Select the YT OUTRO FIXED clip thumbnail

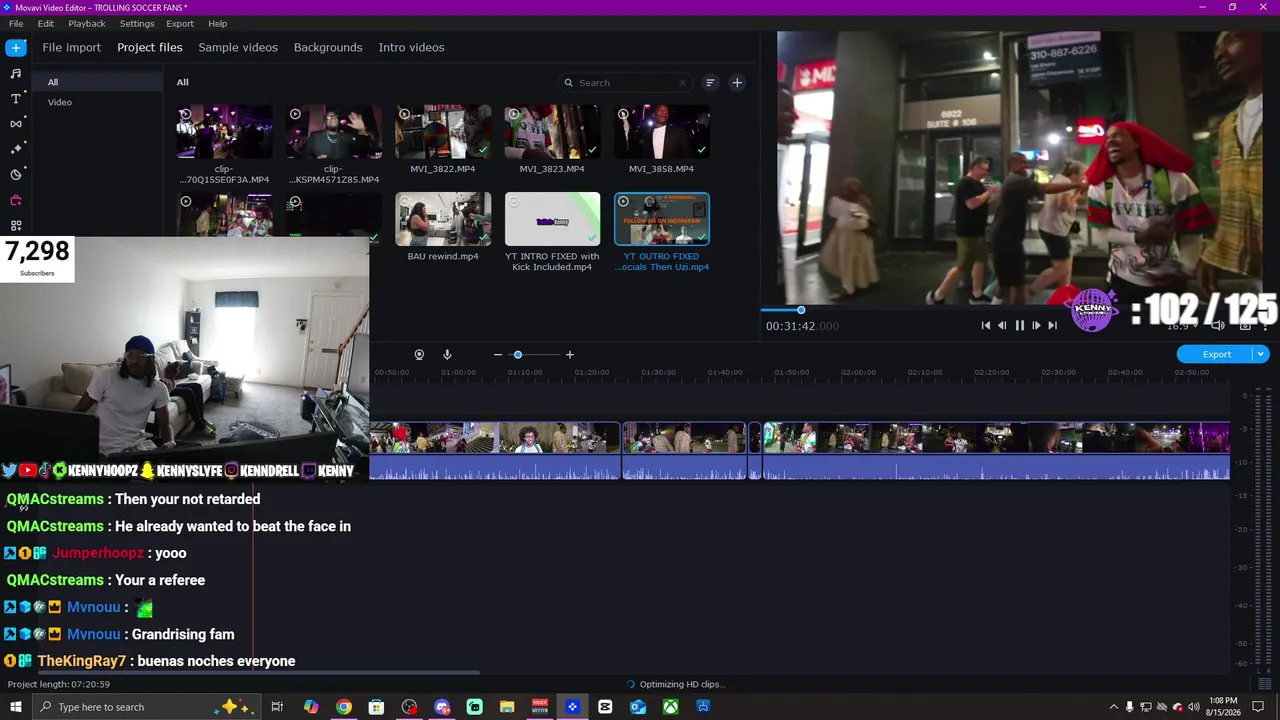pos(662,219)
